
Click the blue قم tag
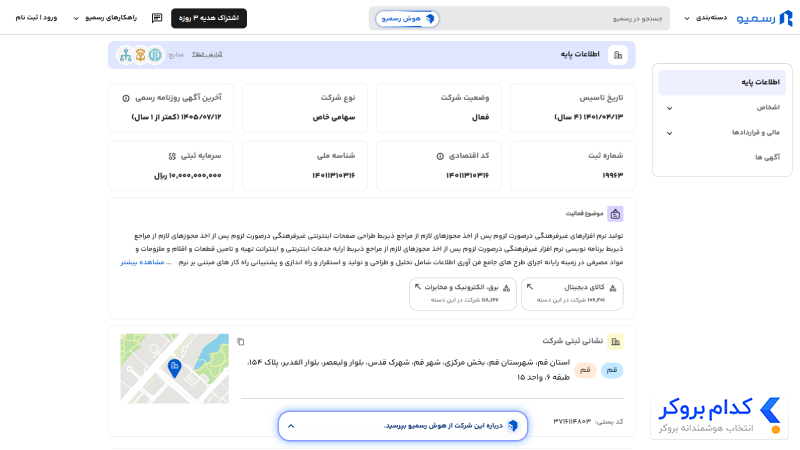tap(612, 370)
